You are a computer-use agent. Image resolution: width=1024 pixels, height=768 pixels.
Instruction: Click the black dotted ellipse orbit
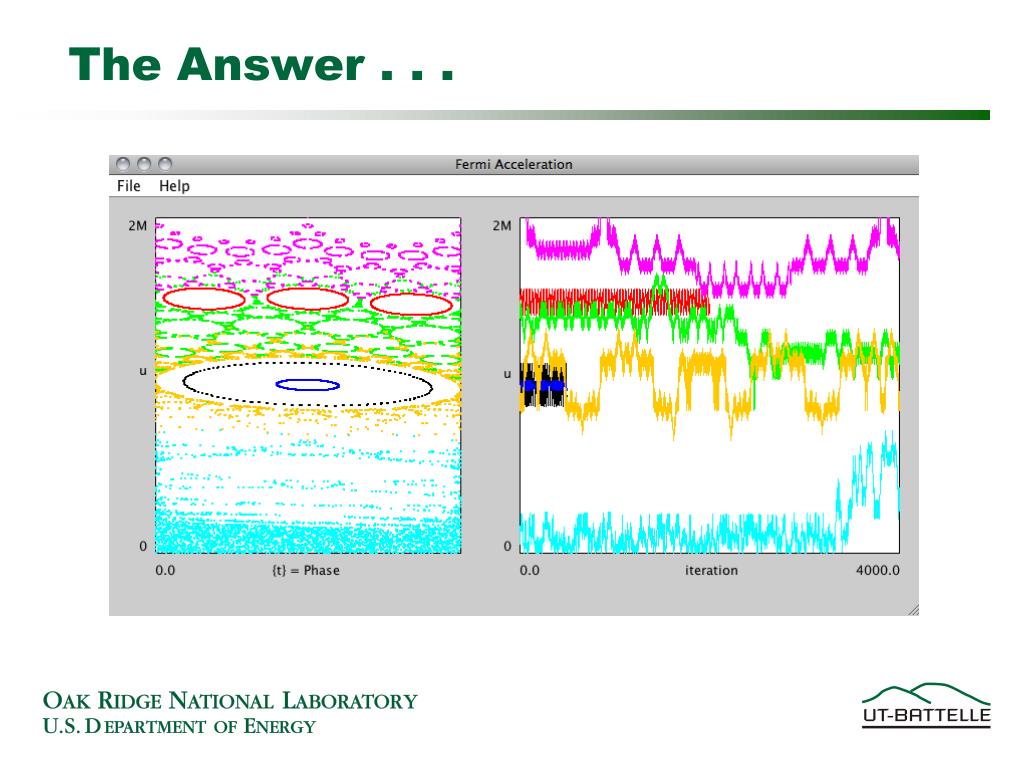click(x=308, y=385)
